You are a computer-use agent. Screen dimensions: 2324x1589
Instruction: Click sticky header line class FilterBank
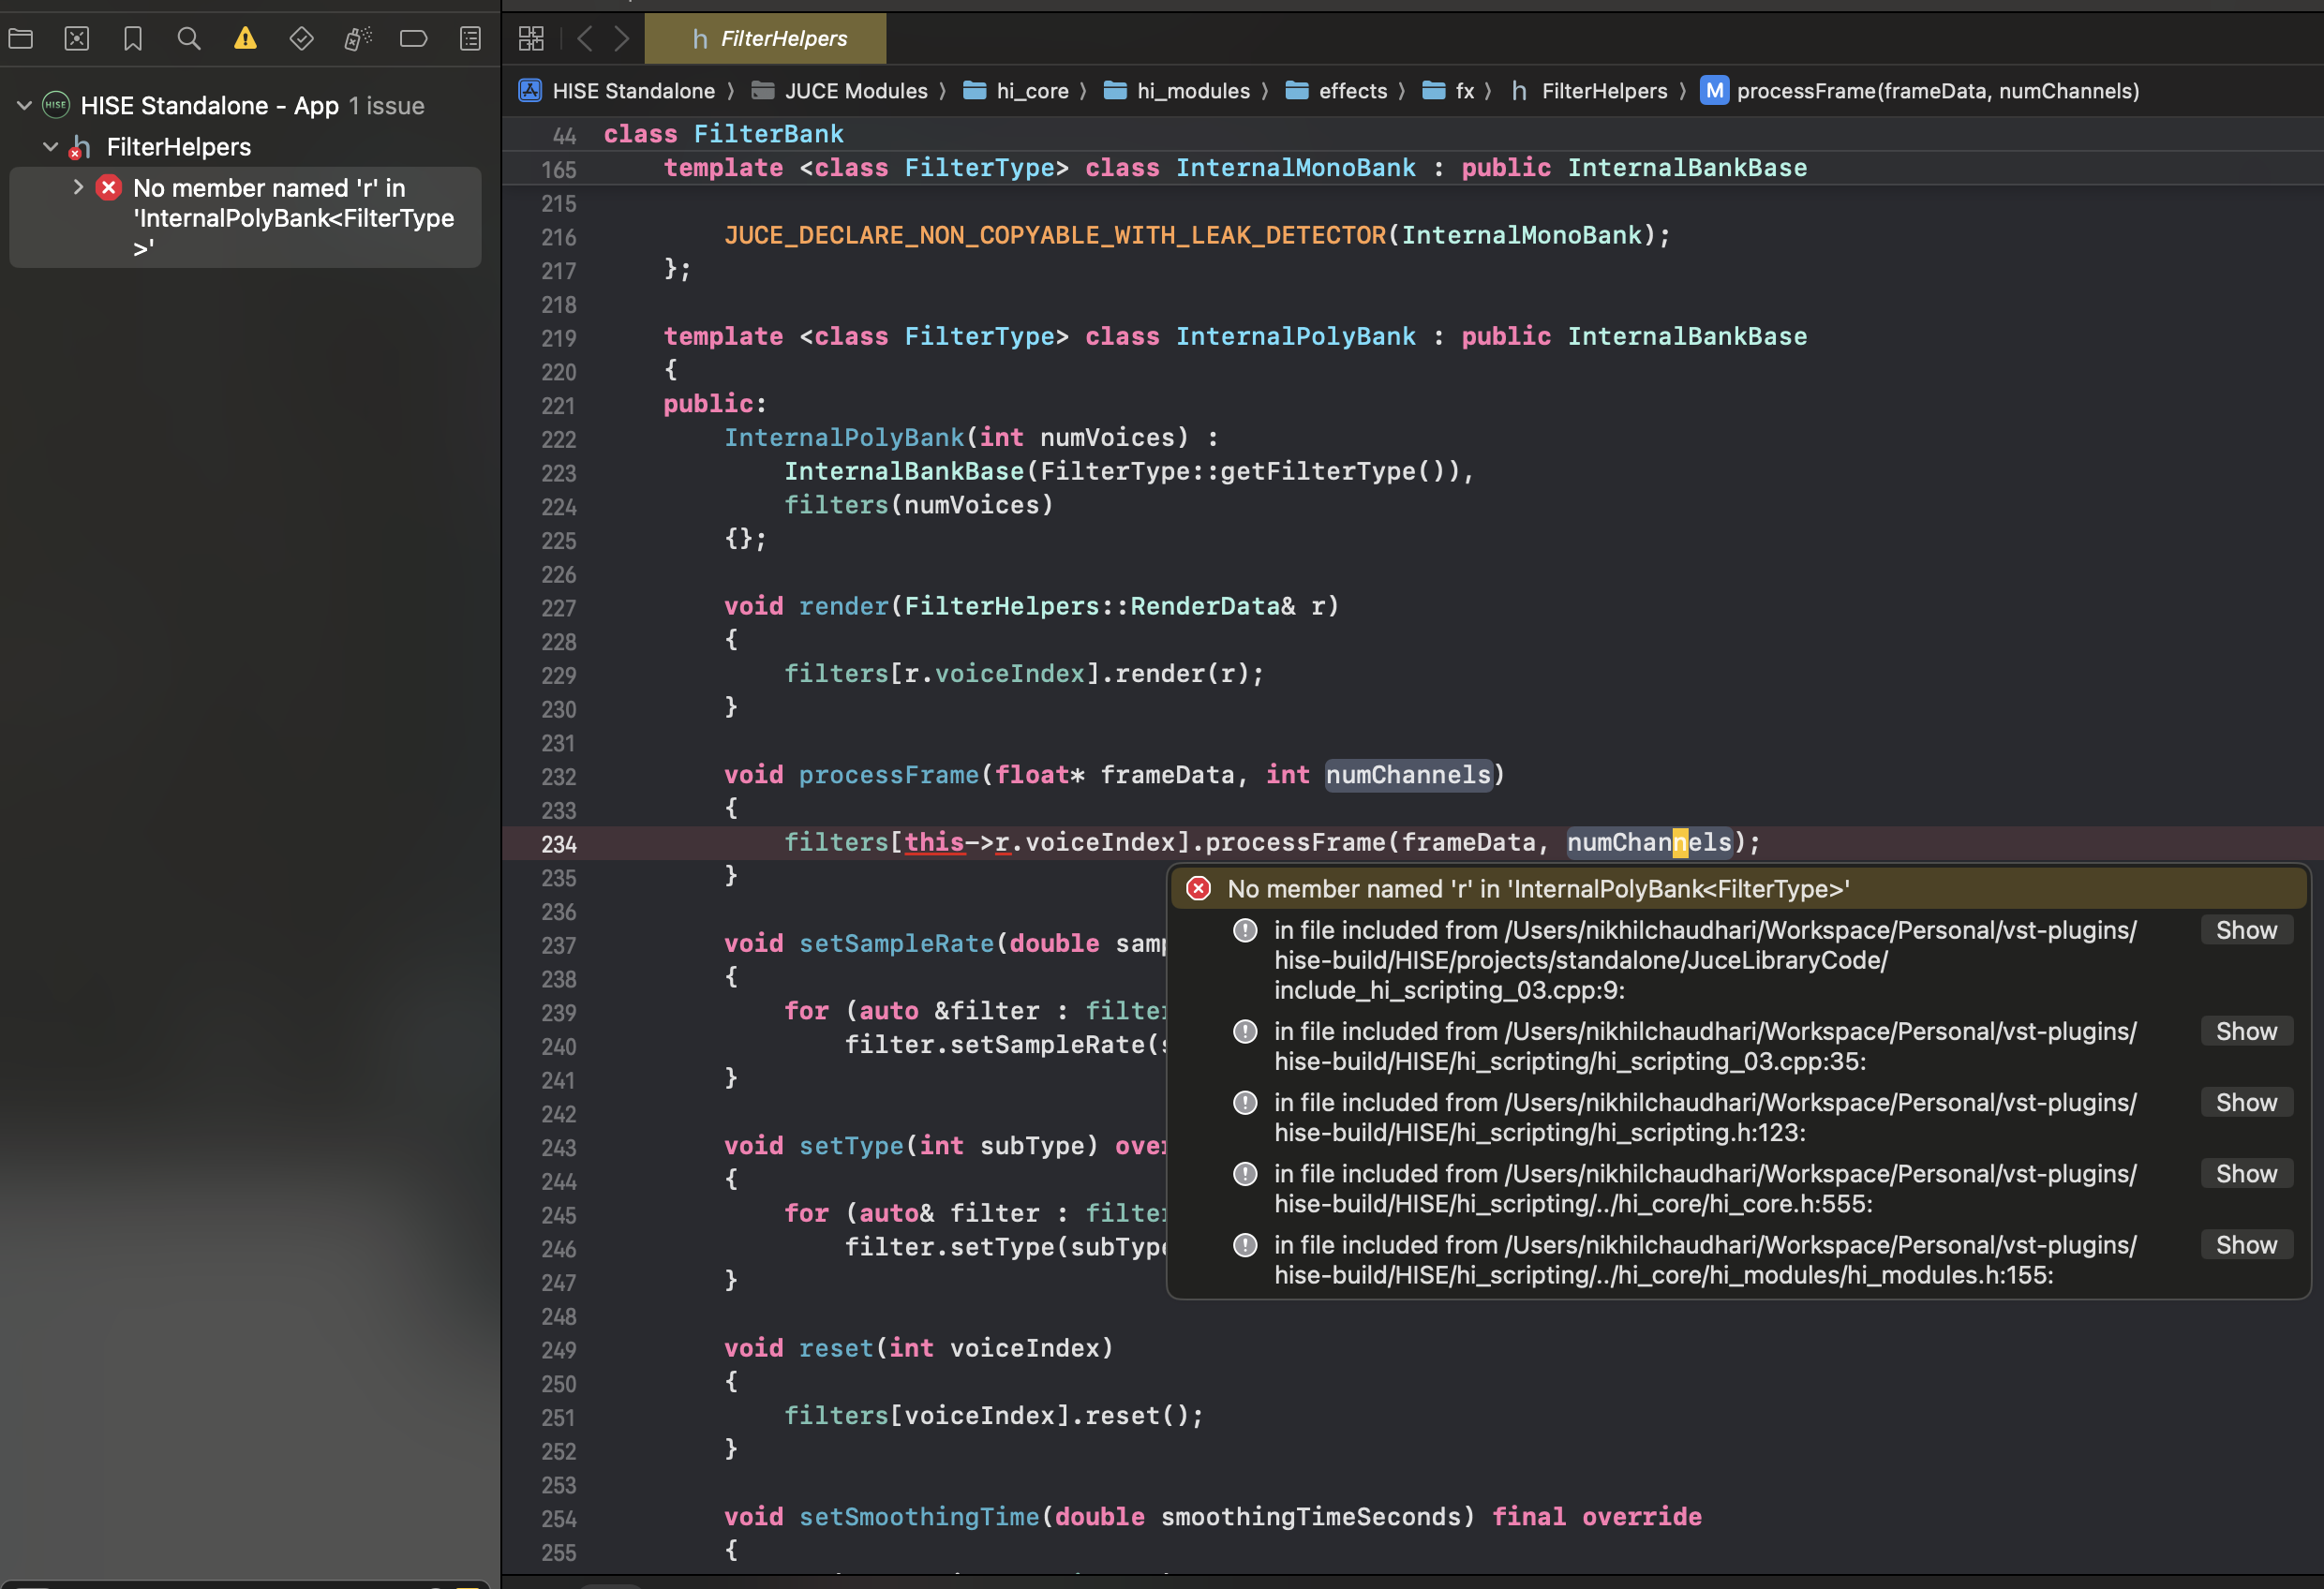[x=724, y=134]
